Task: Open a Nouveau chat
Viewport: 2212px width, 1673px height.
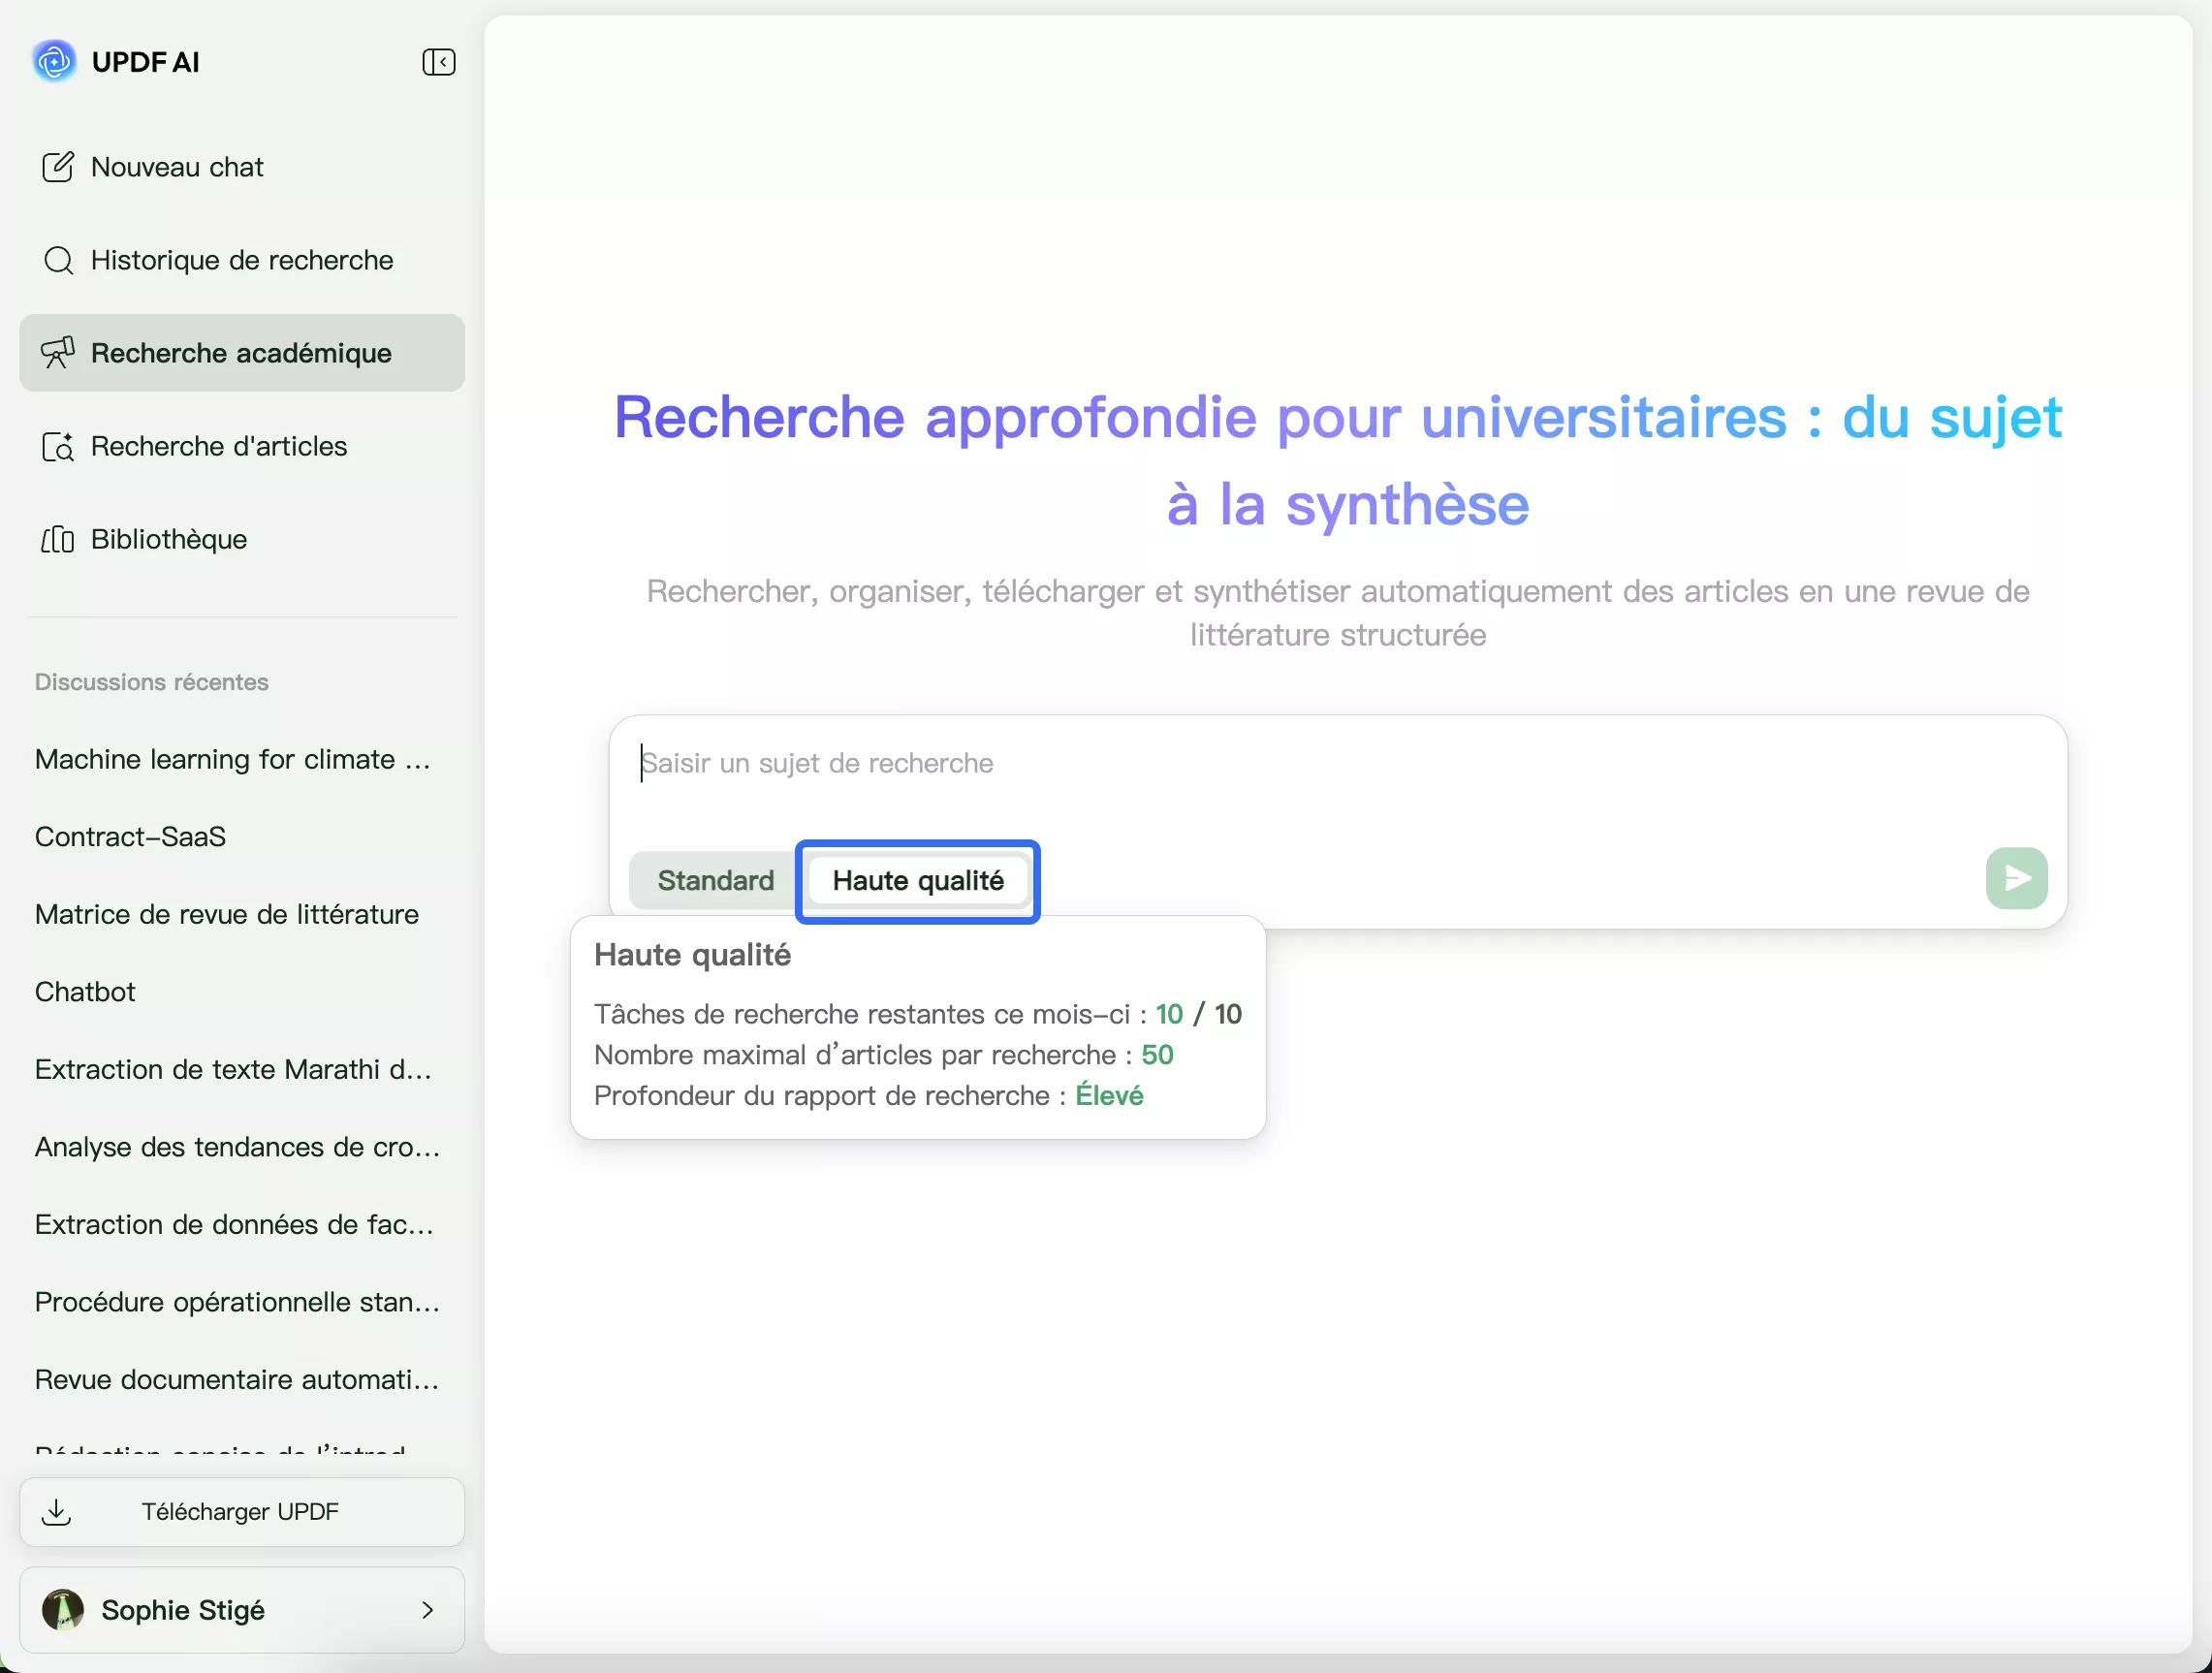Action: [x=176, y=166]
